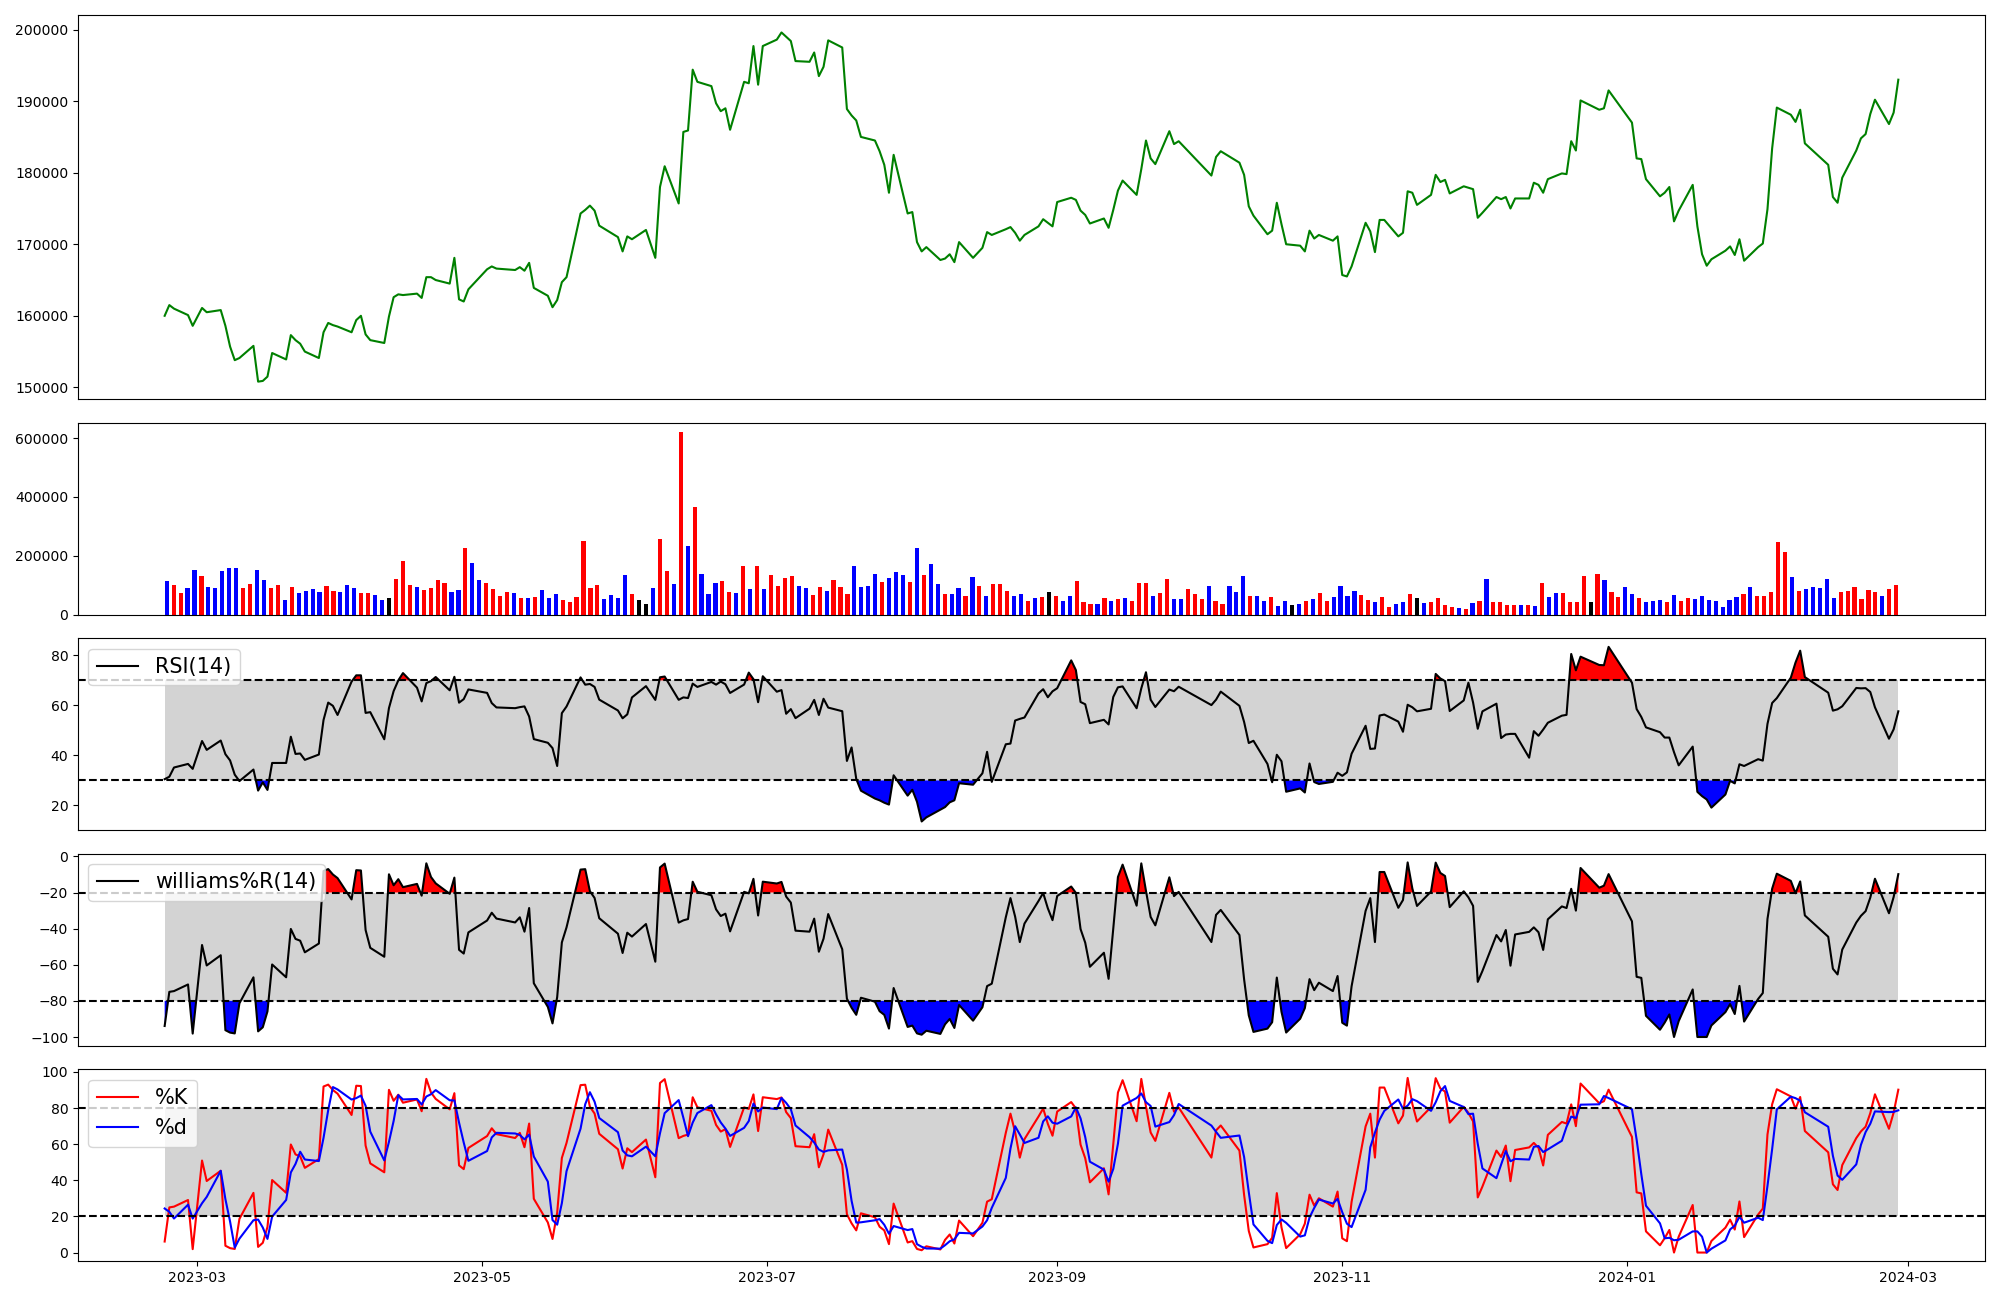This screenshot has width=2000, height=1300.
Task: Click the -100 tick on Williams %R axis
Action: pos(50,1038)
